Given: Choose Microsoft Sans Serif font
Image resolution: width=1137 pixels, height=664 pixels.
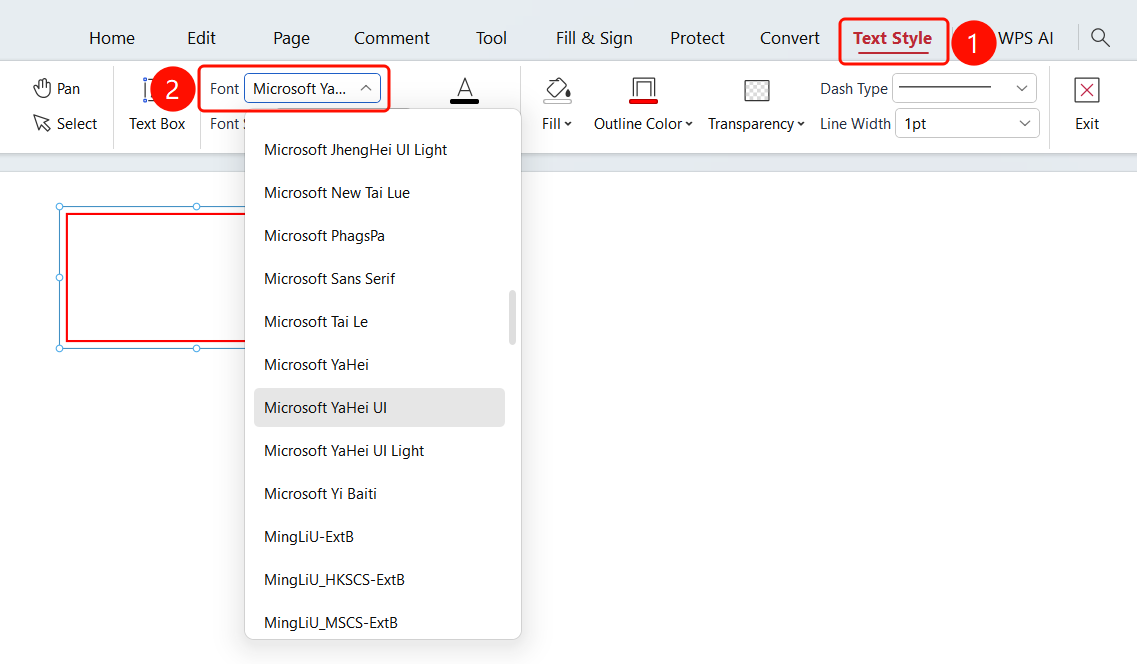Looking at the screenshot, I should [x=379, y=278].
